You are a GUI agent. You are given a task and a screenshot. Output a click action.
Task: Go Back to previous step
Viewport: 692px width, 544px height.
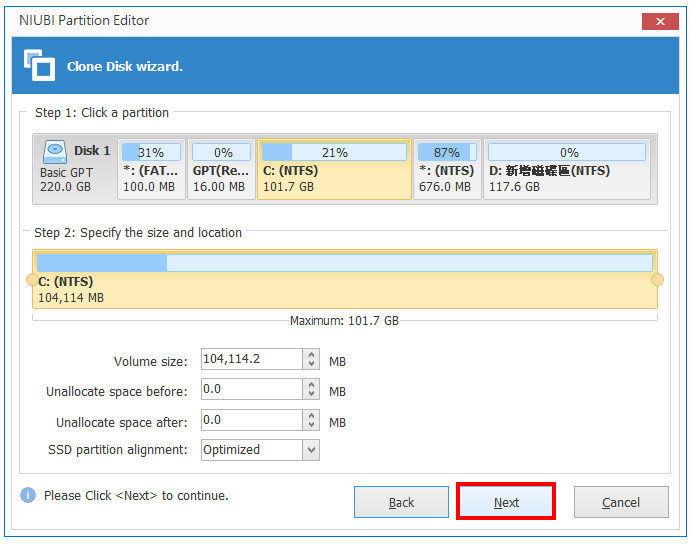pyautogui.click(x=401, y=502)
